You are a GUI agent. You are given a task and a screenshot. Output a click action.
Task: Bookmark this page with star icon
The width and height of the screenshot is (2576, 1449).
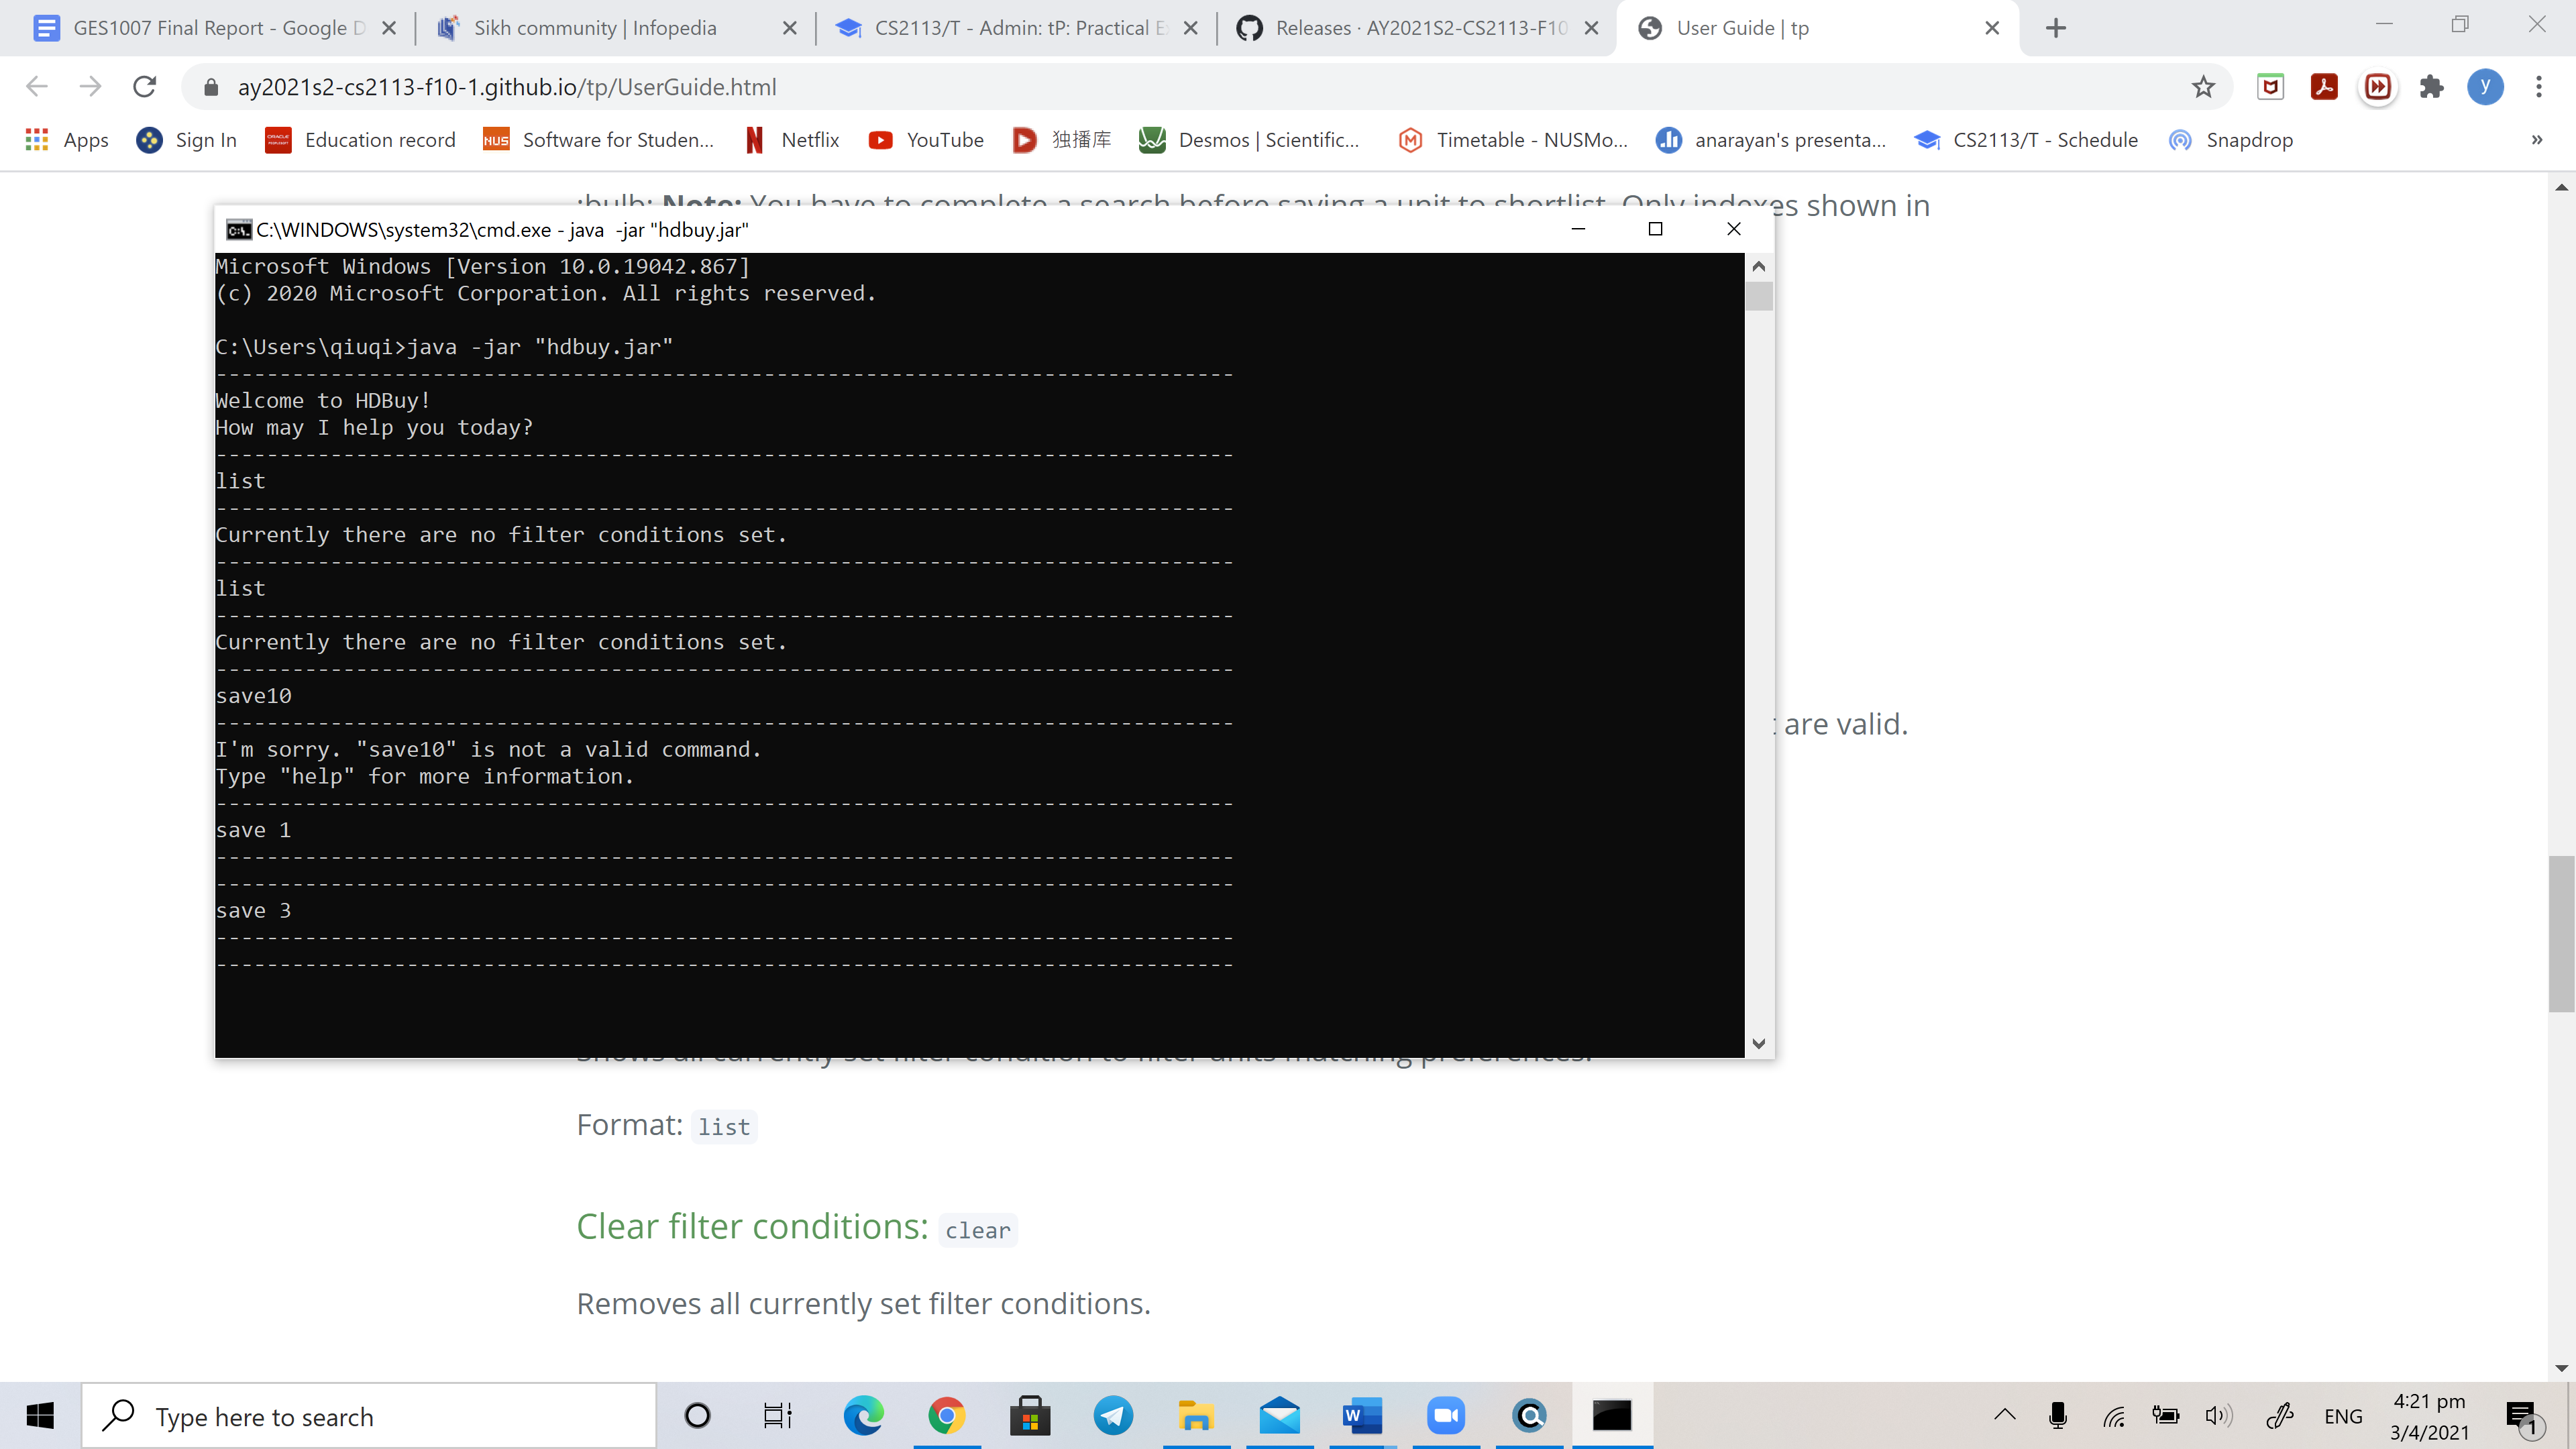click(2203, 87)
